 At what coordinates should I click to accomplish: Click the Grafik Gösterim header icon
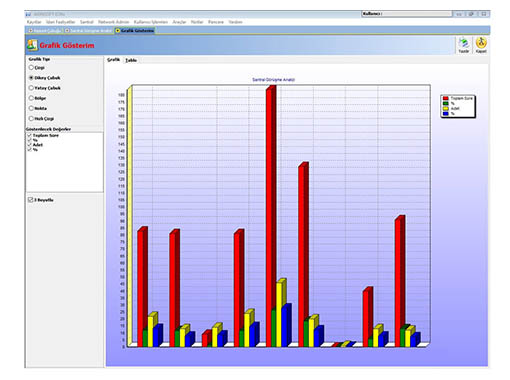tap(32, 45)
